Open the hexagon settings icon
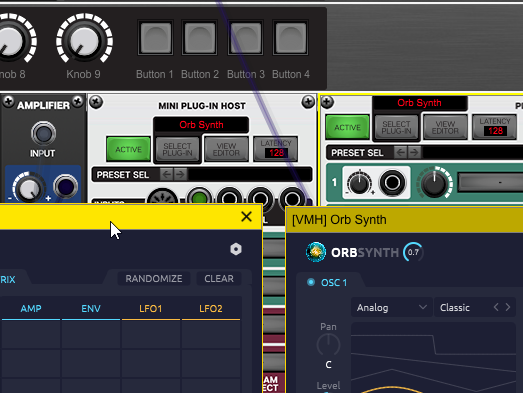This screenshot has width=523, height=393. 236,249
